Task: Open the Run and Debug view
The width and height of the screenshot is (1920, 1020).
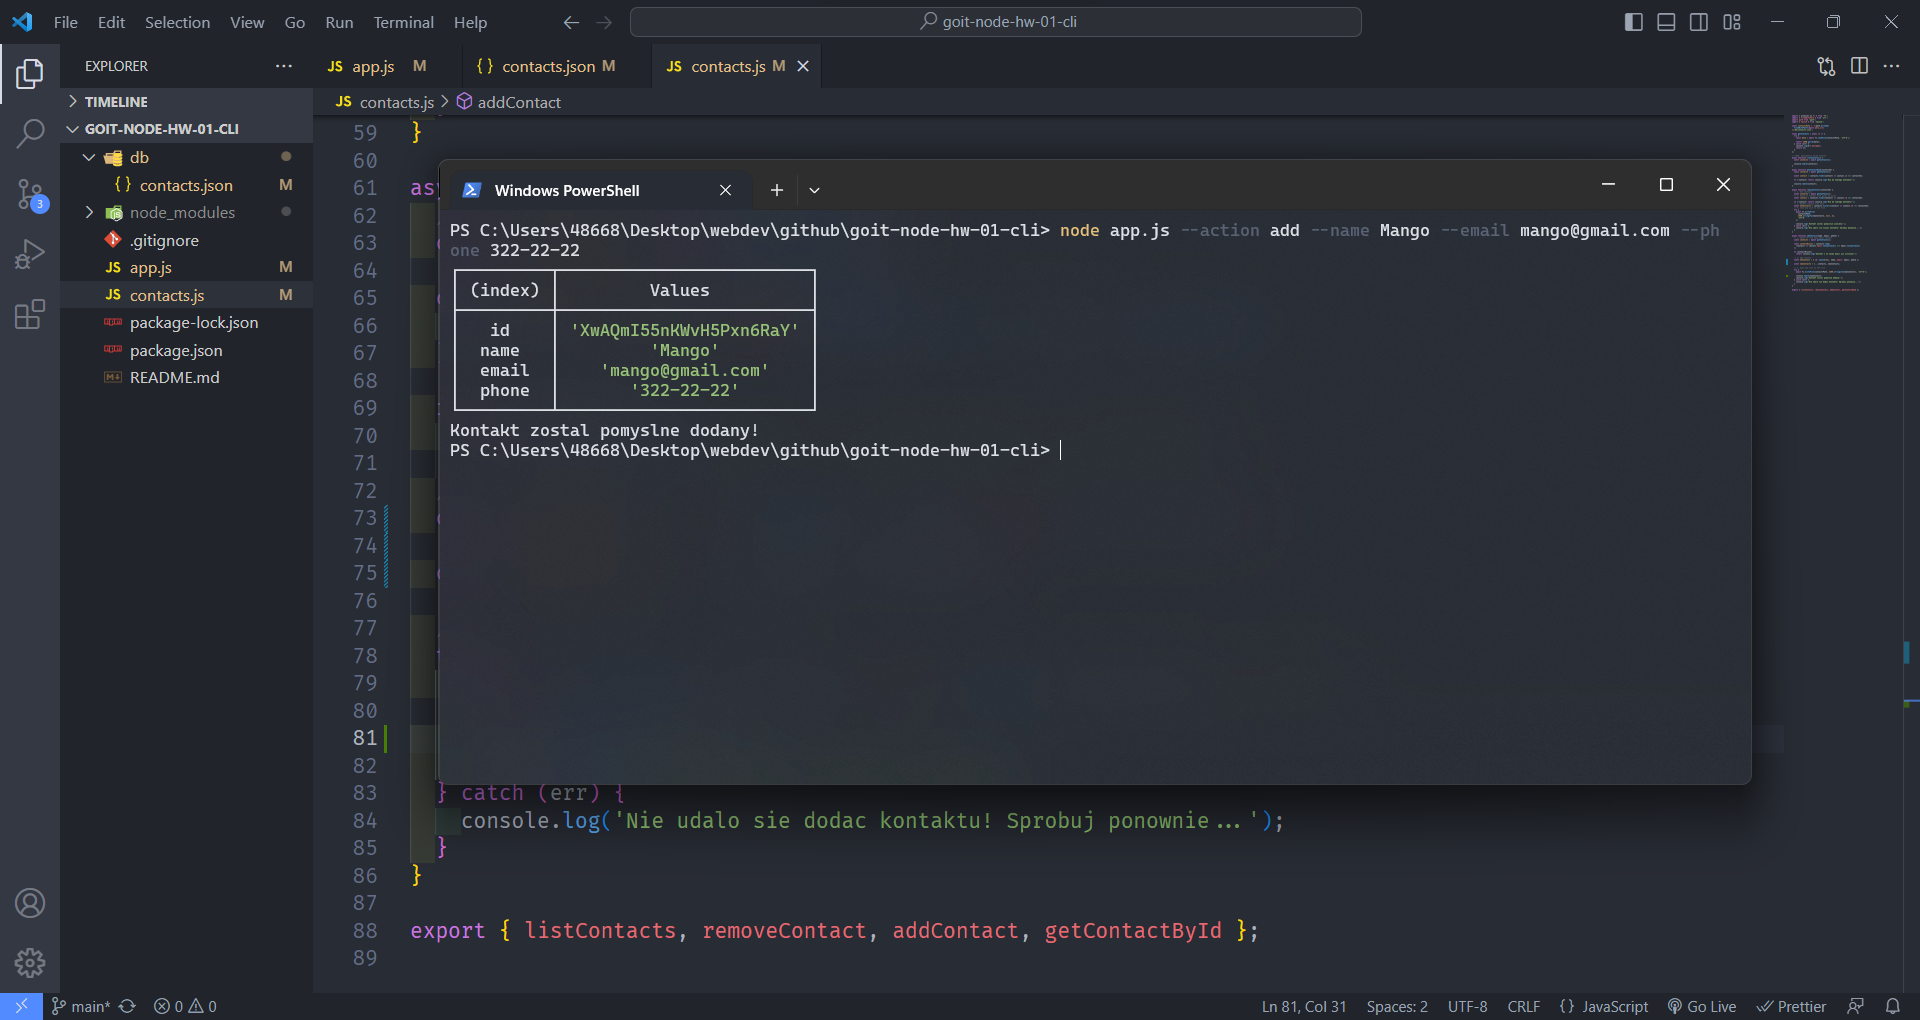Action: (x=30, y=254)
